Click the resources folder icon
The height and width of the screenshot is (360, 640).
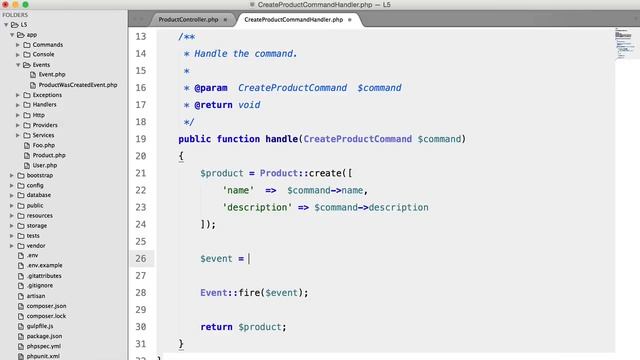pos(21,216)
